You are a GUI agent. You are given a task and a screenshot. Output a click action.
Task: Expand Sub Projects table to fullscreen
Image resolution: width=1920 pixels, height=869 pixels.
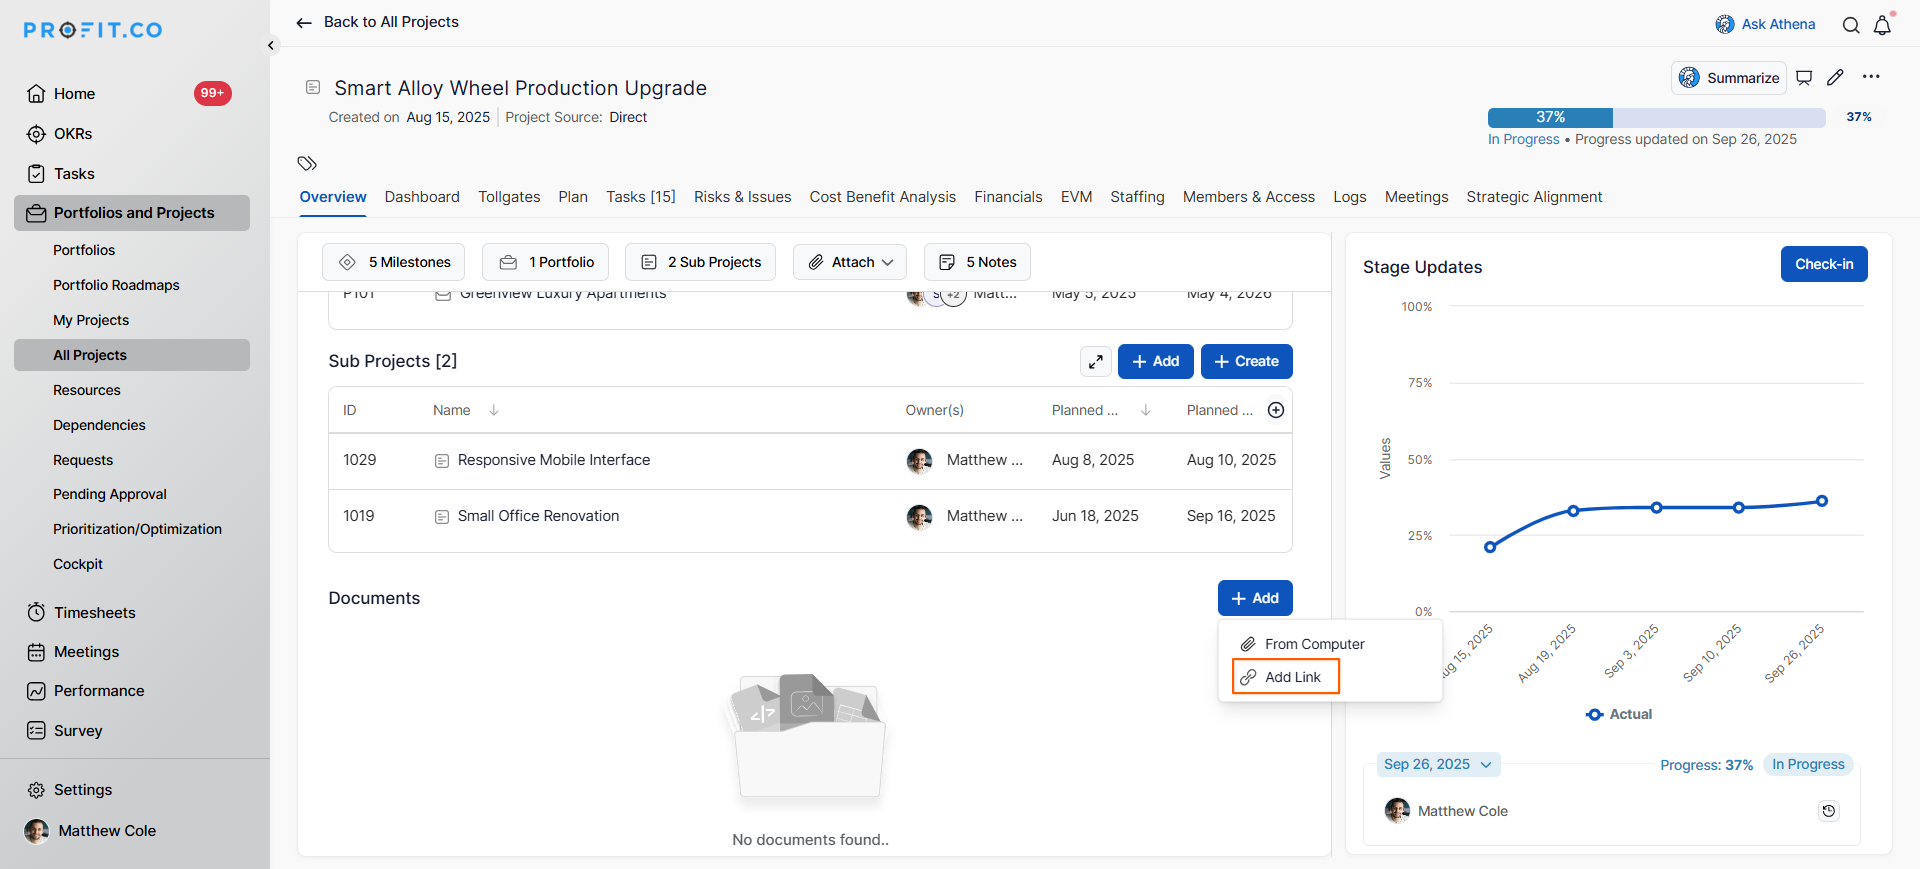(1096, 362)
